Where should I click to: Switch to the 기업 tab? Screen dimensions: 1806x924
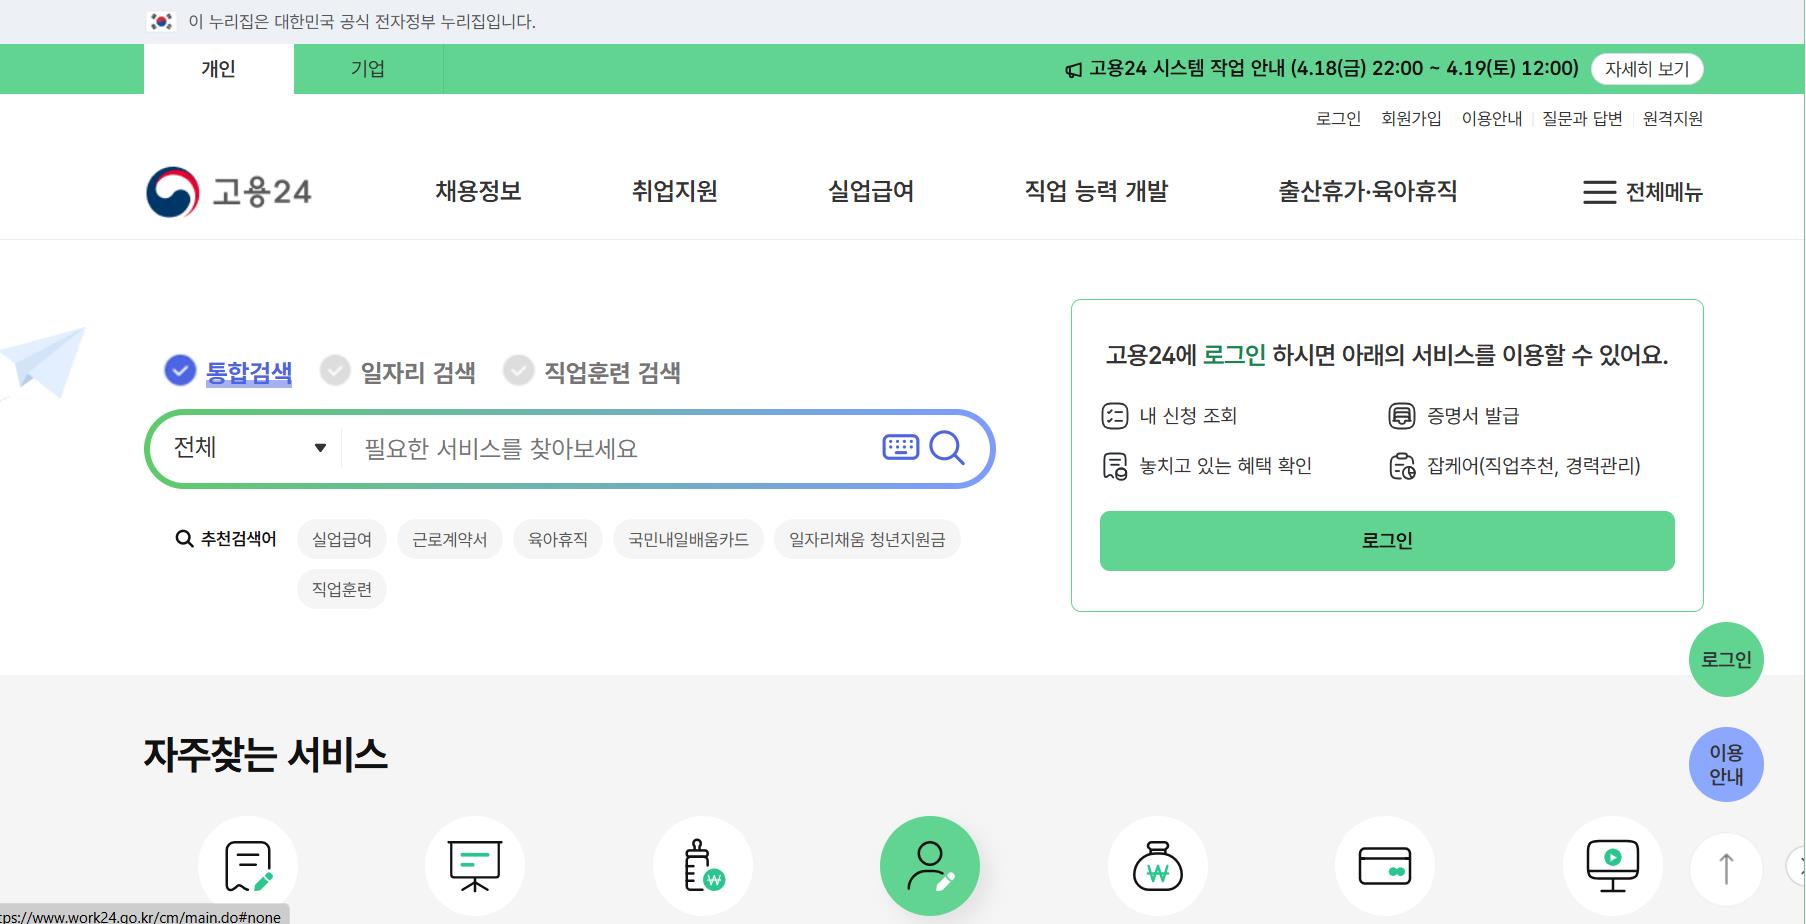[x=368, y=69]
